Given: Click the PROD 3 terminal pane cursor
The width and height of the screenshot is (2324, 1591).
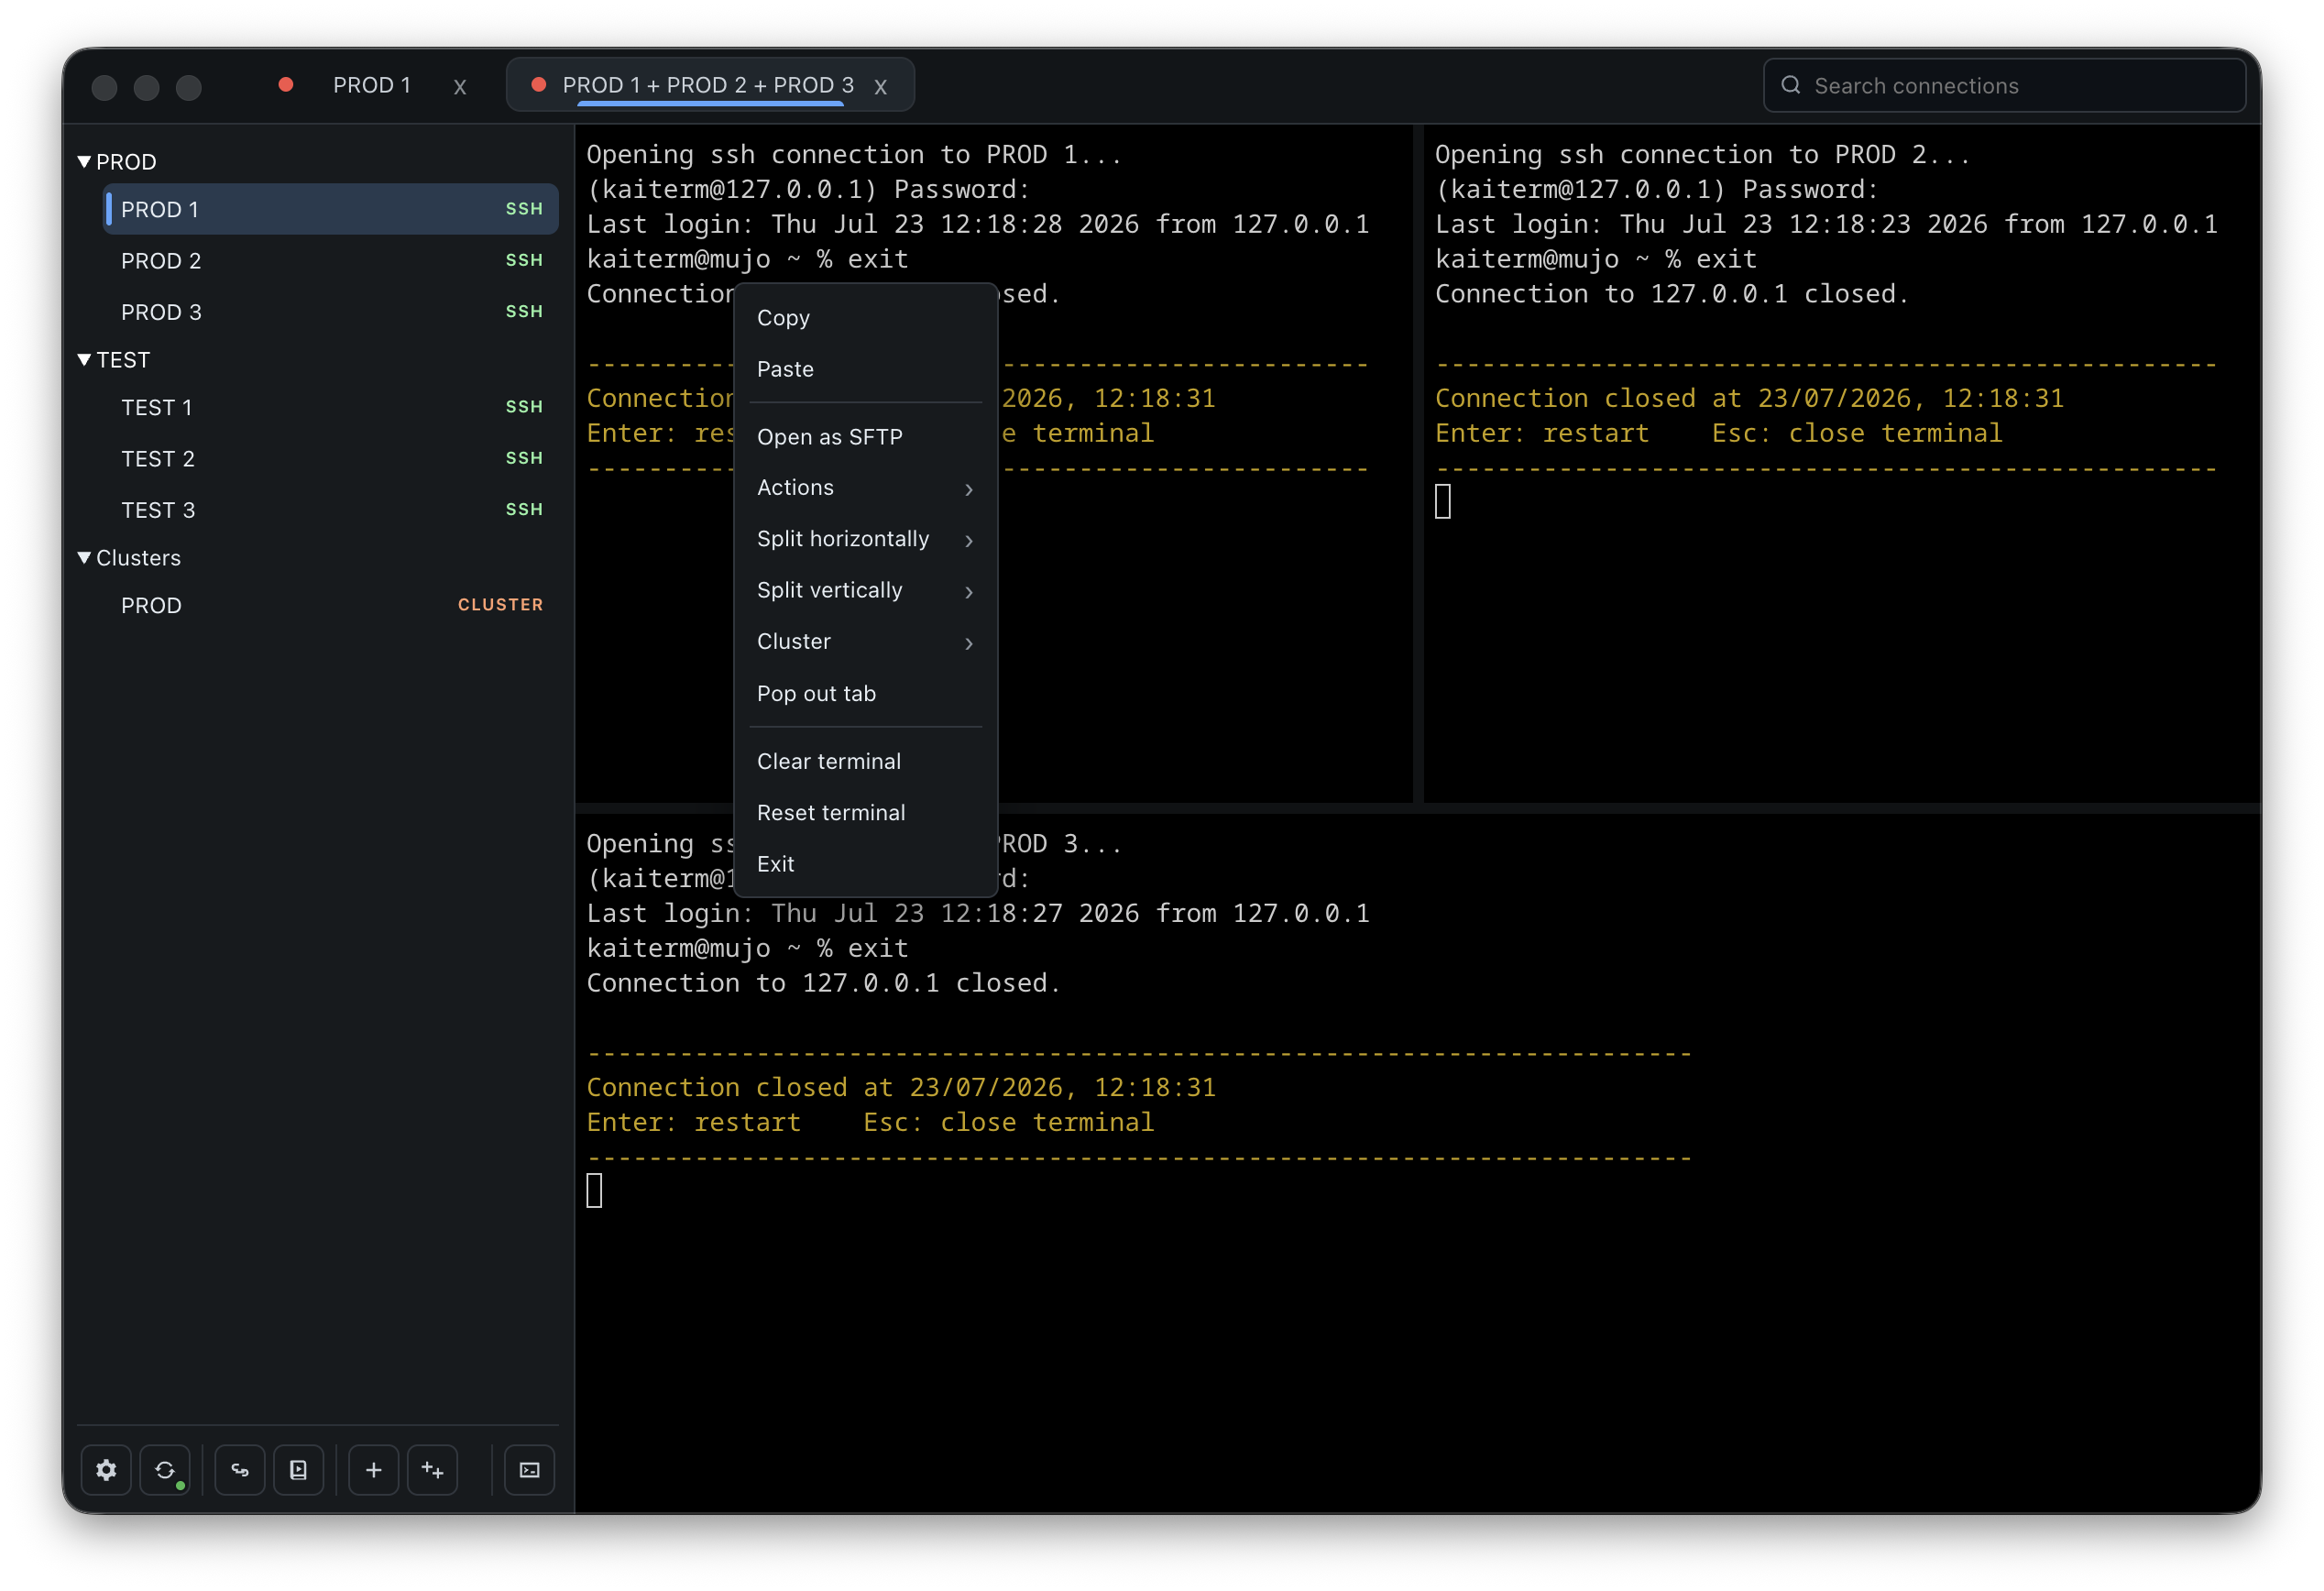Looking at the screenshot, I should [x=595, y=1191].
